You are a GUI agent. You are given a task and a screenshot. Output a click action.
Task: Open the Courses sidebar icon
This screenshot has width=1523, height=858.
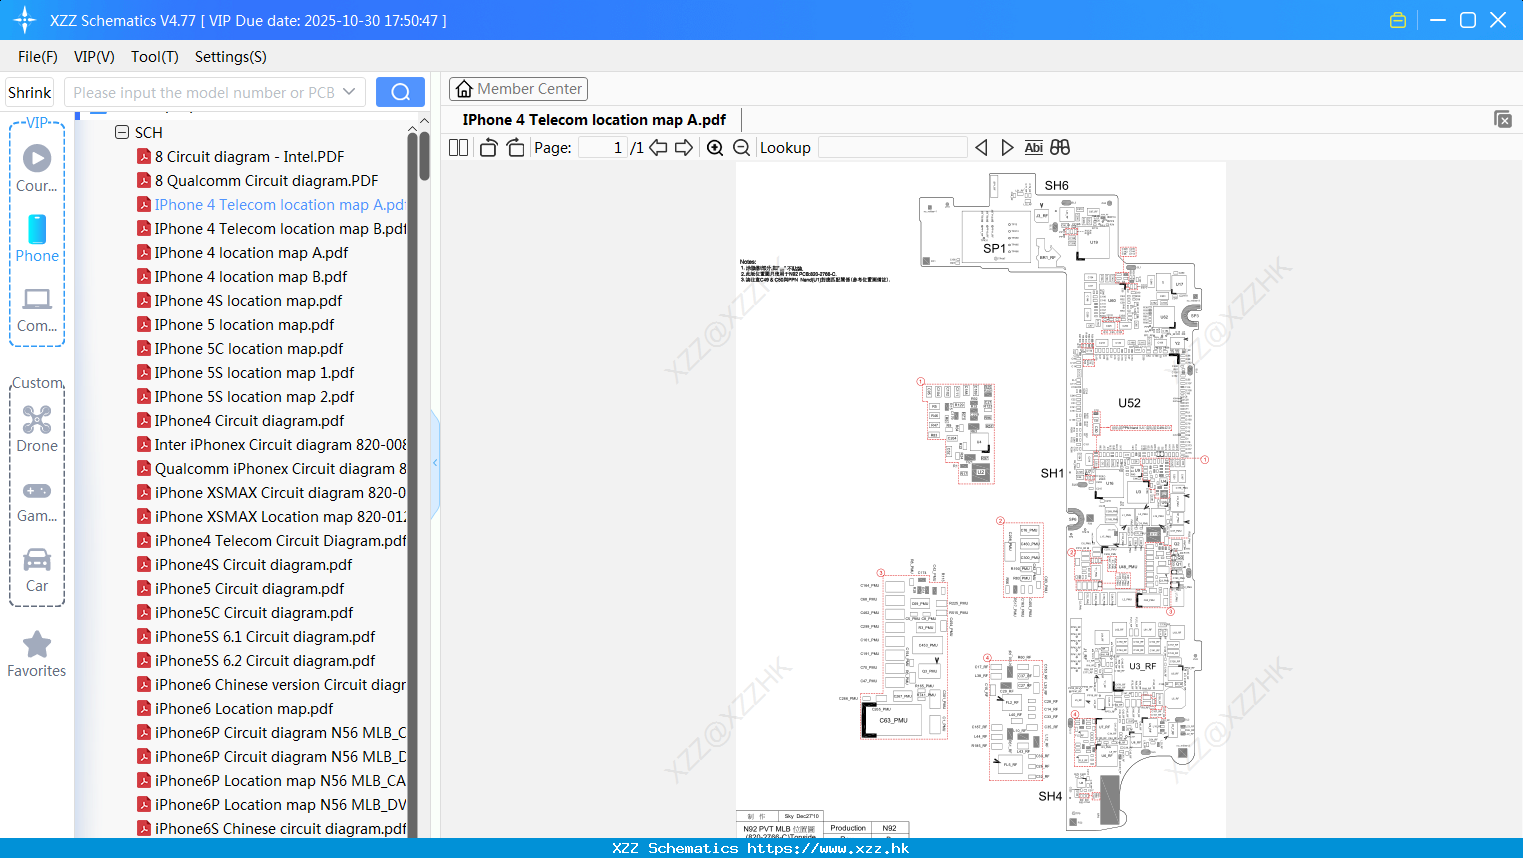37,168
